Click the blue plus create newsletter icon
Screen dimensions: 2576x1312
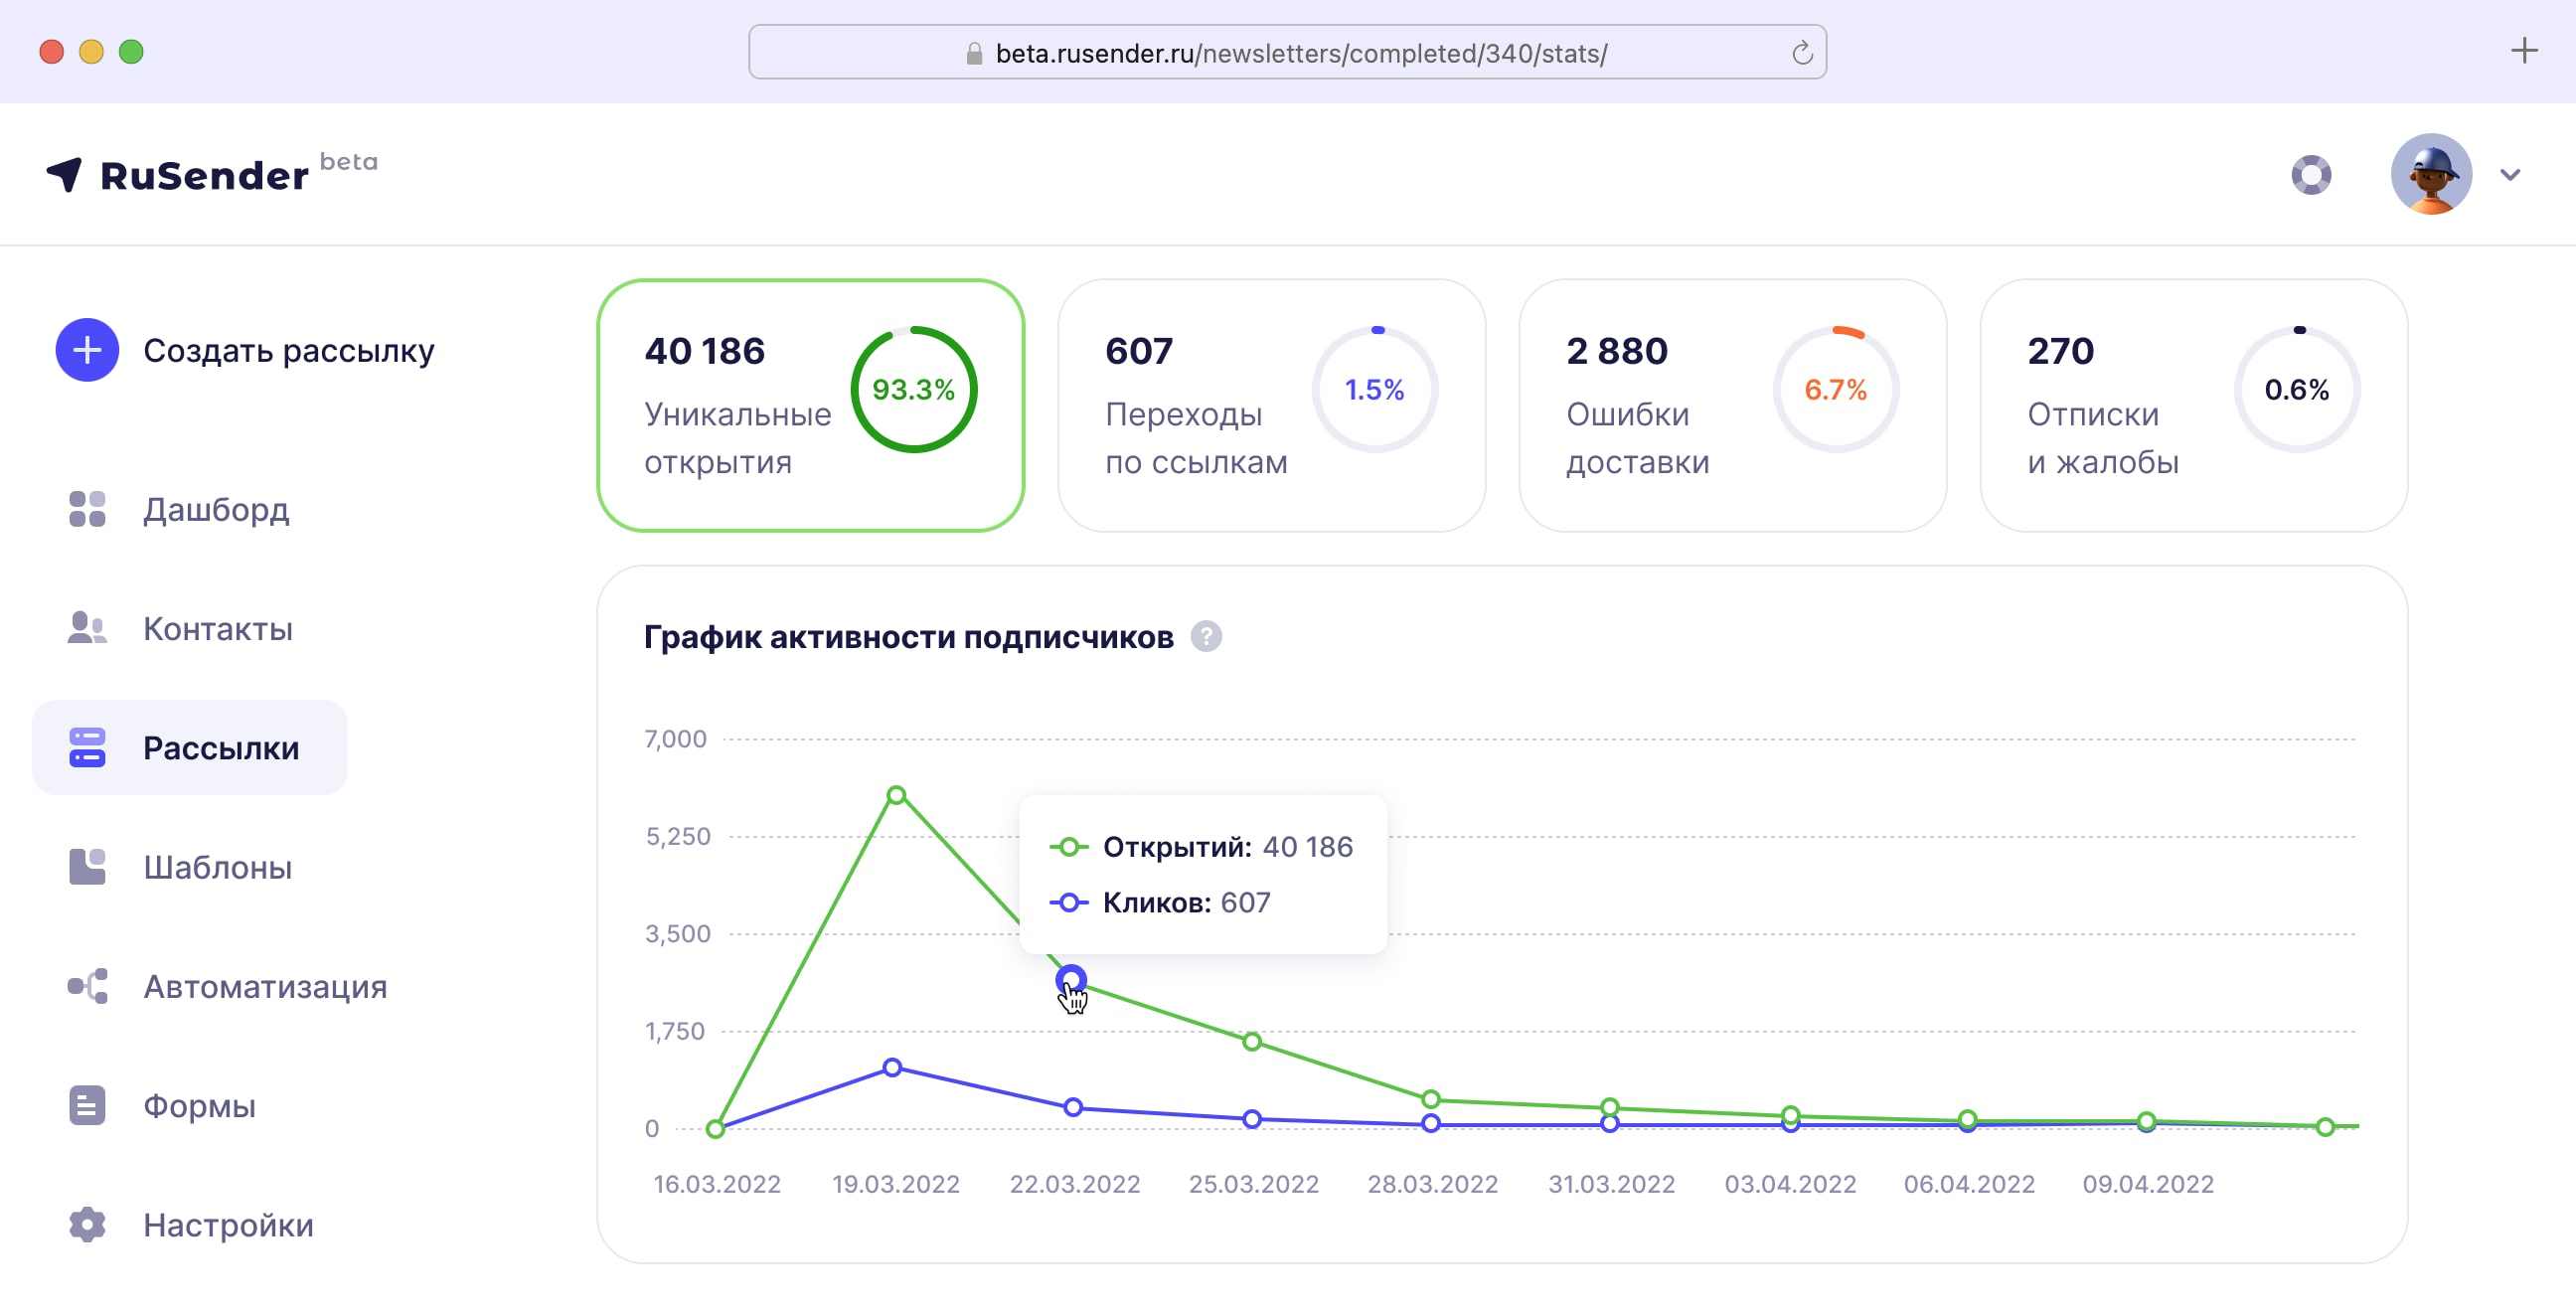[87, 350]
